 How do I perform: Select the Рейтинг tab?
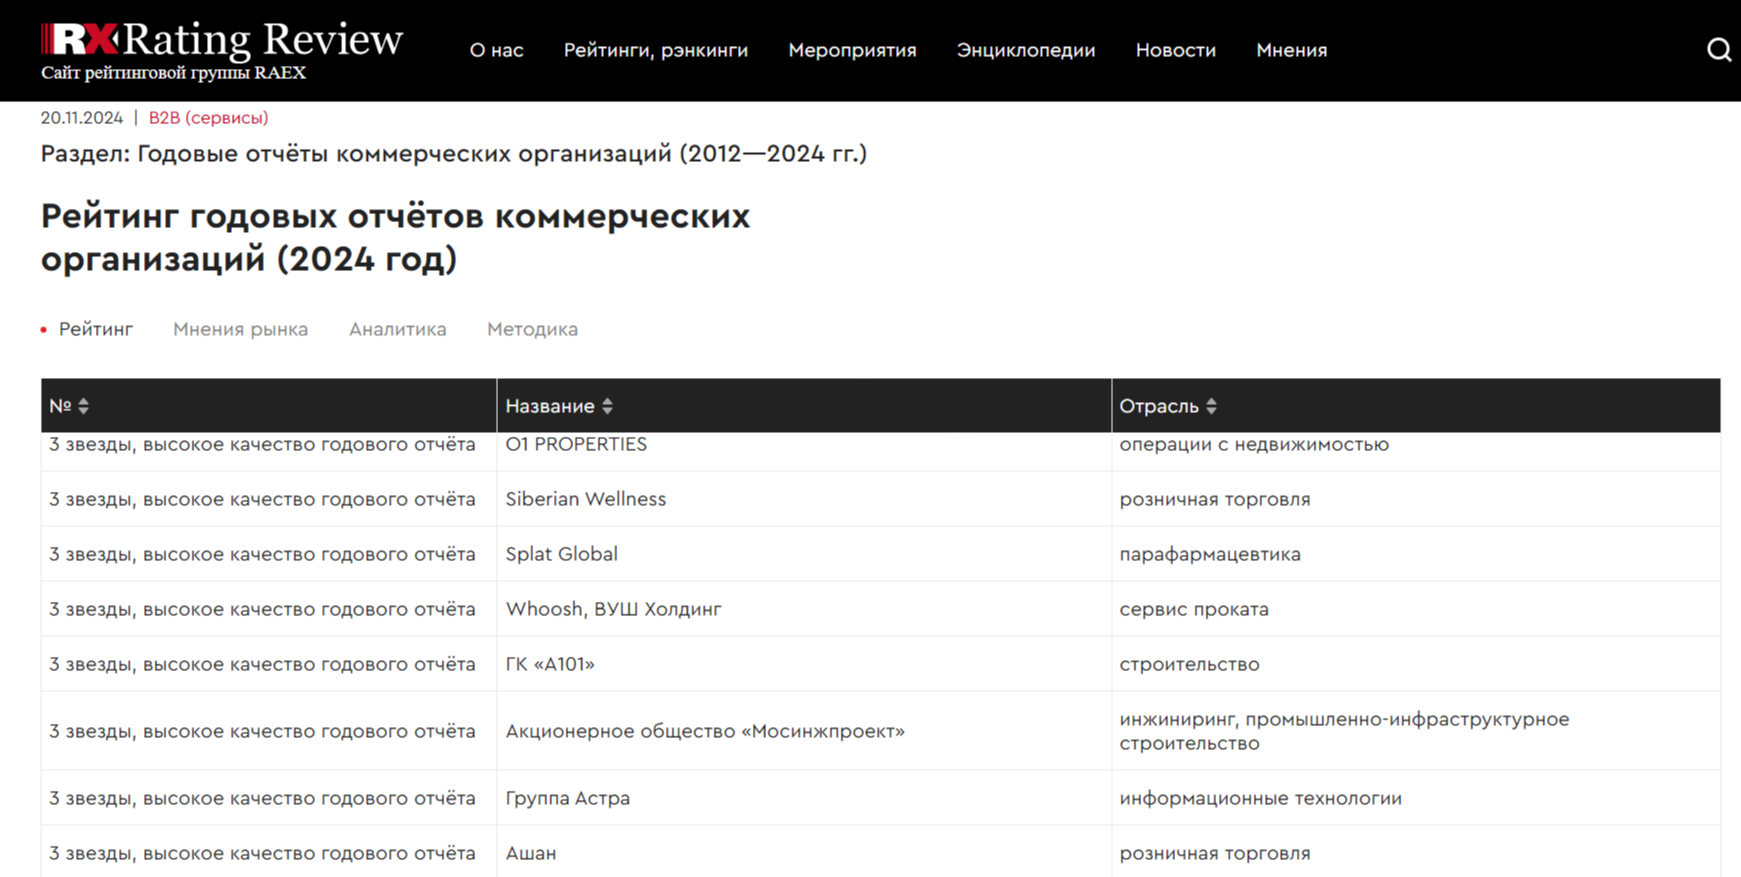96,329
